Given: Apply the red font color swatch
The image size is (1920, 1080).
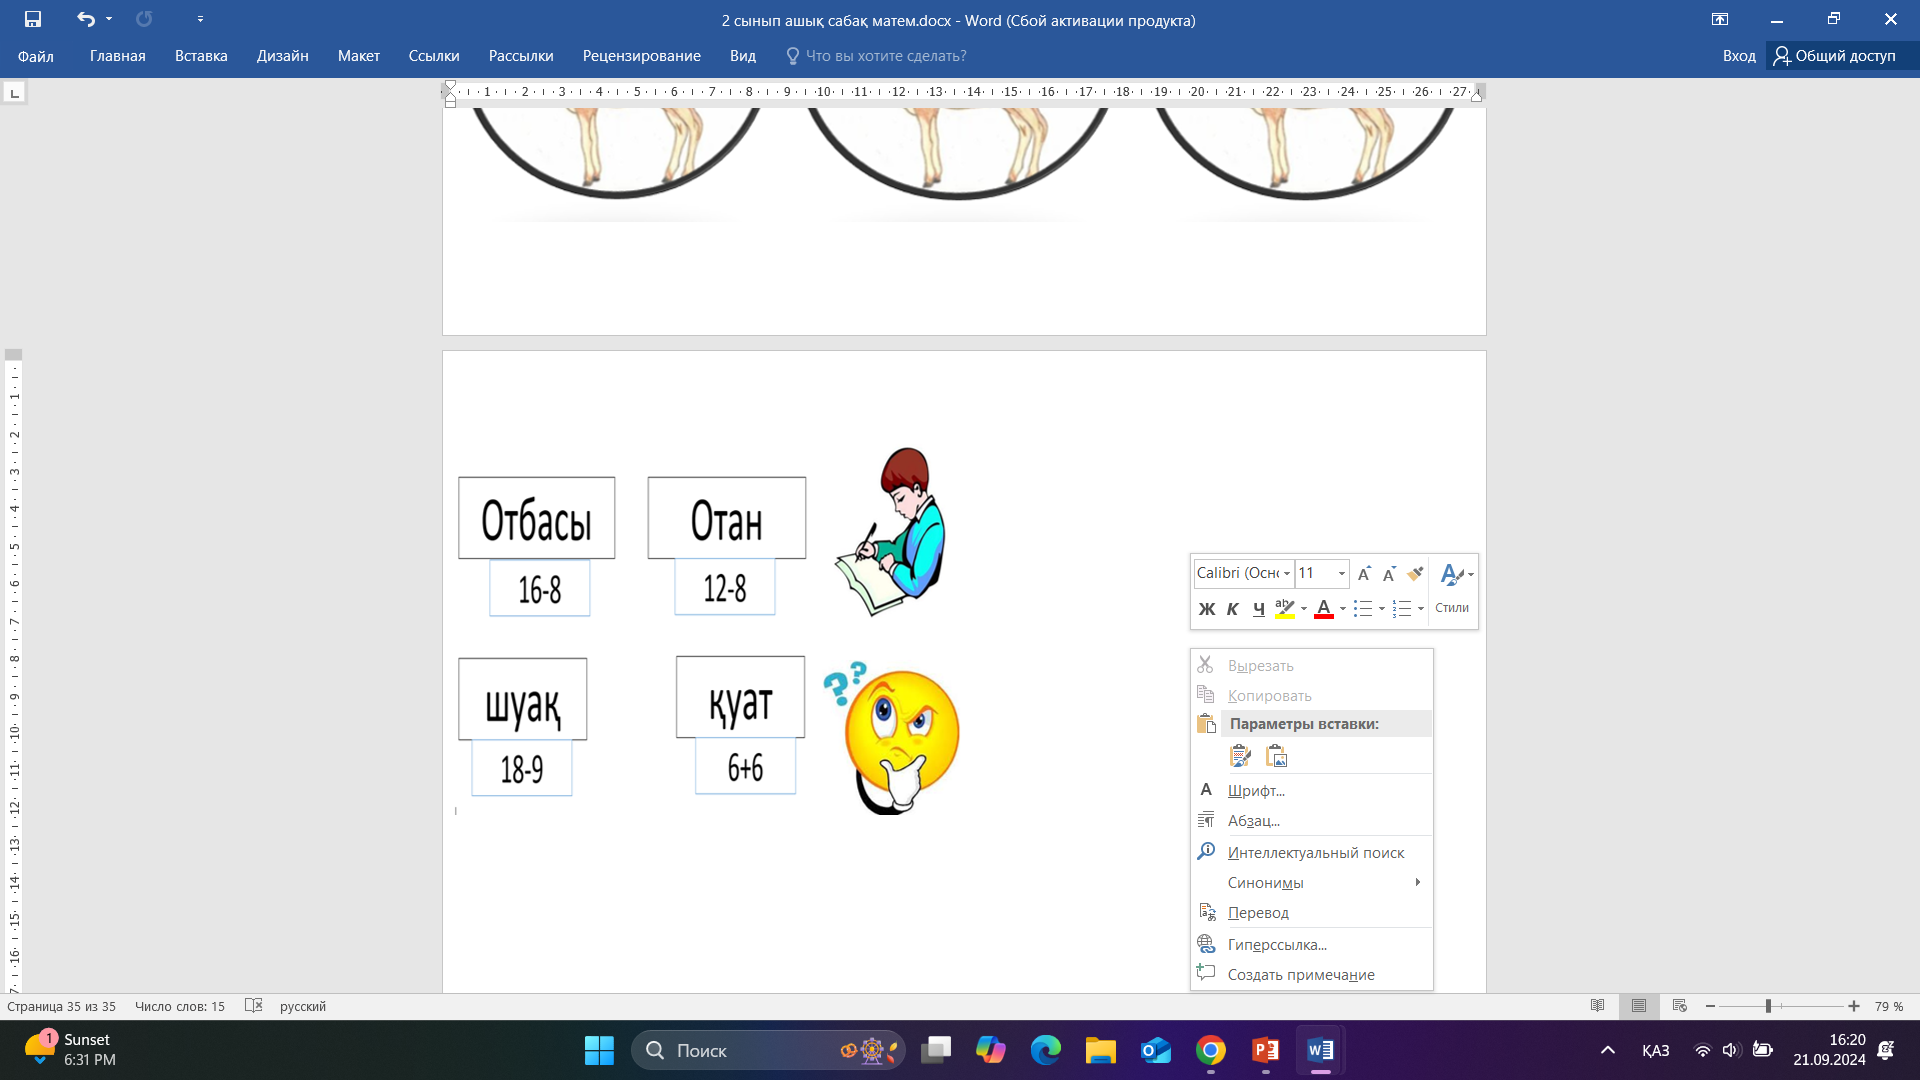Looking at the screenshot, I should tap(1323, 609).
